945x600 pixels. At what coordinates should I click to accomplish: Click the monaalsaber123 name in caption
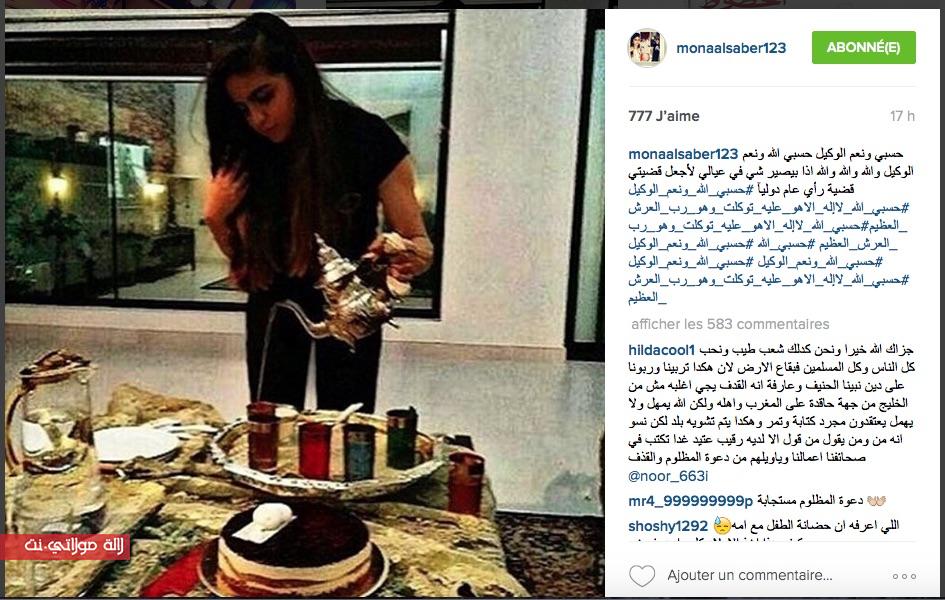[683, 154]
